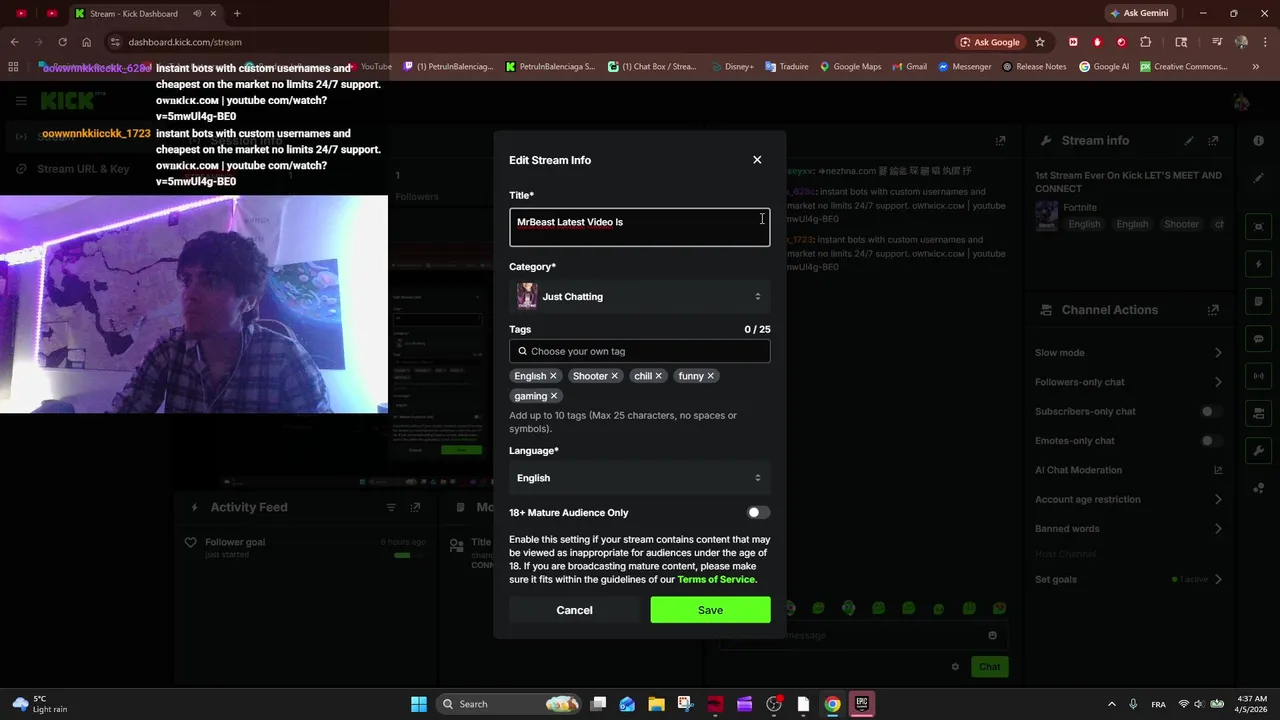
Task: Filter the Activity Feed
Action: pyautogui.click(x=391, y=508)
